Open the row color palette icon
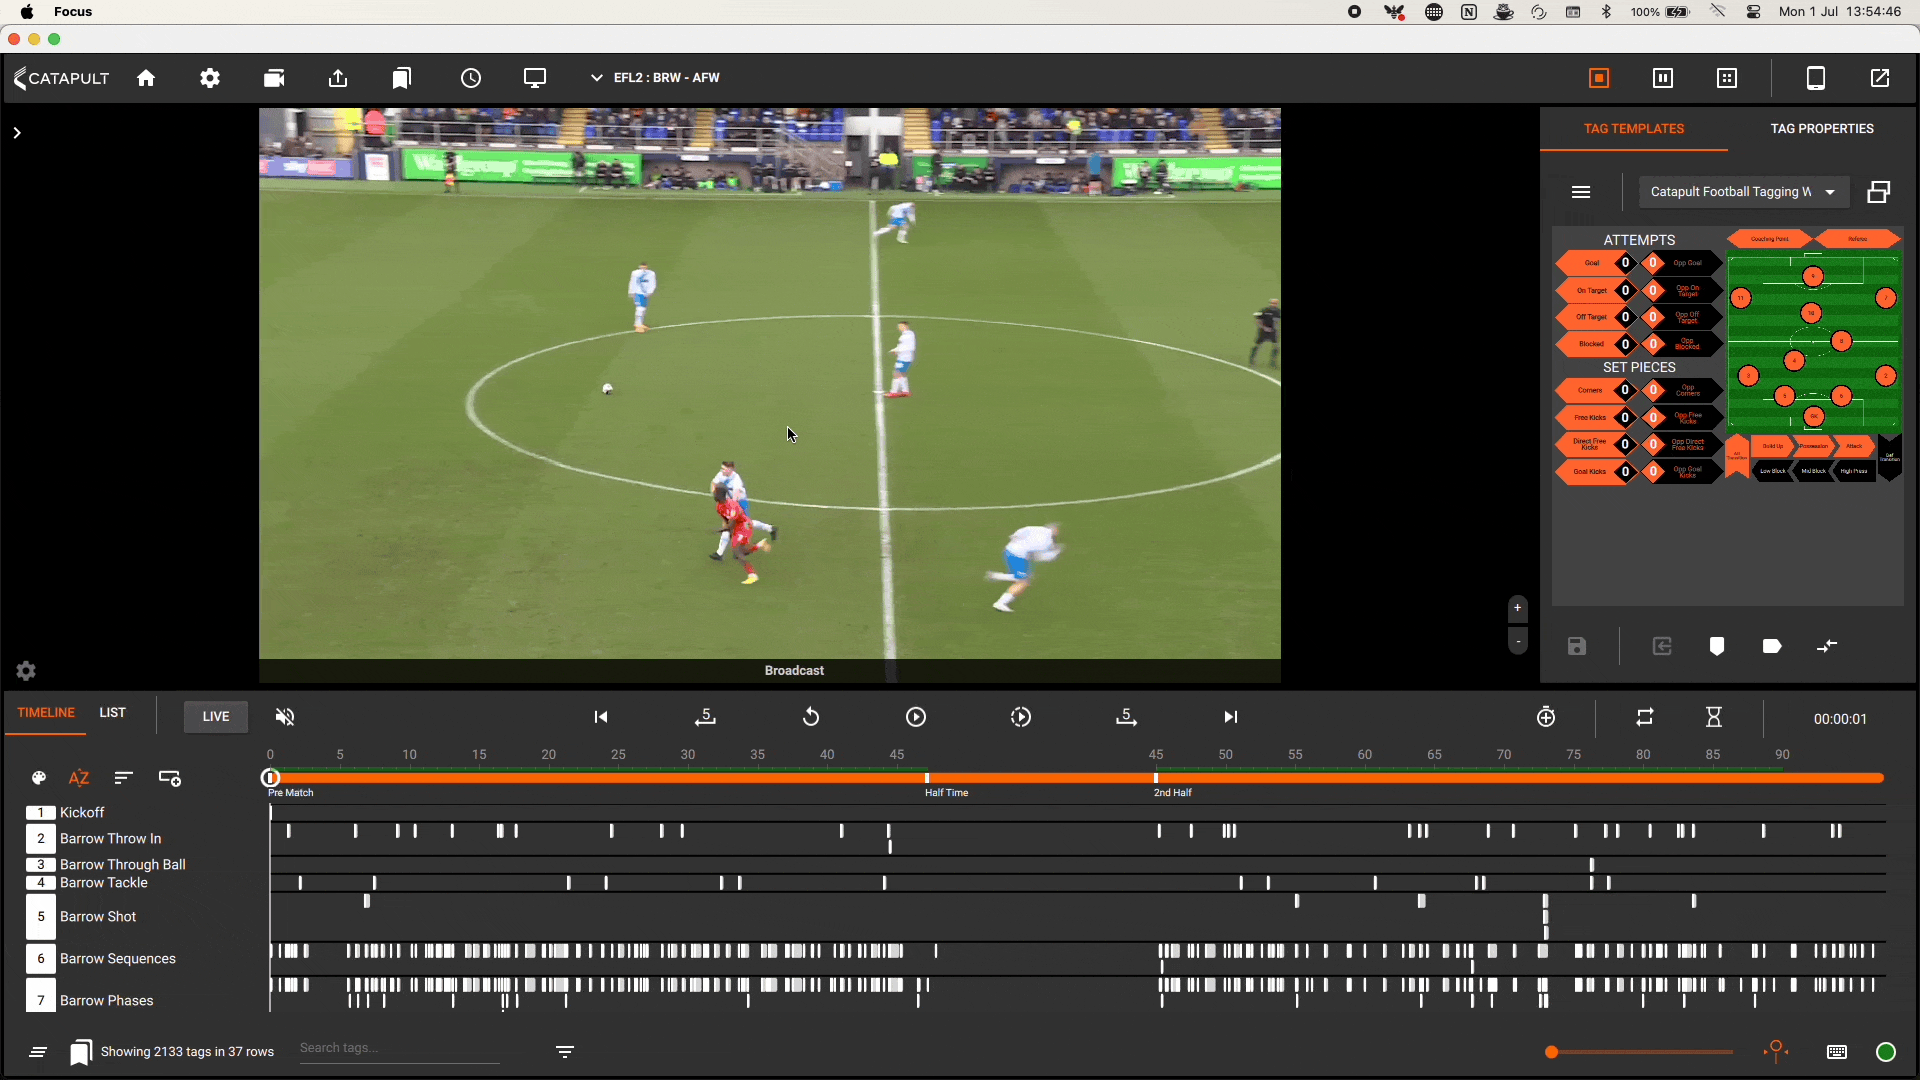 click(39, 778)
